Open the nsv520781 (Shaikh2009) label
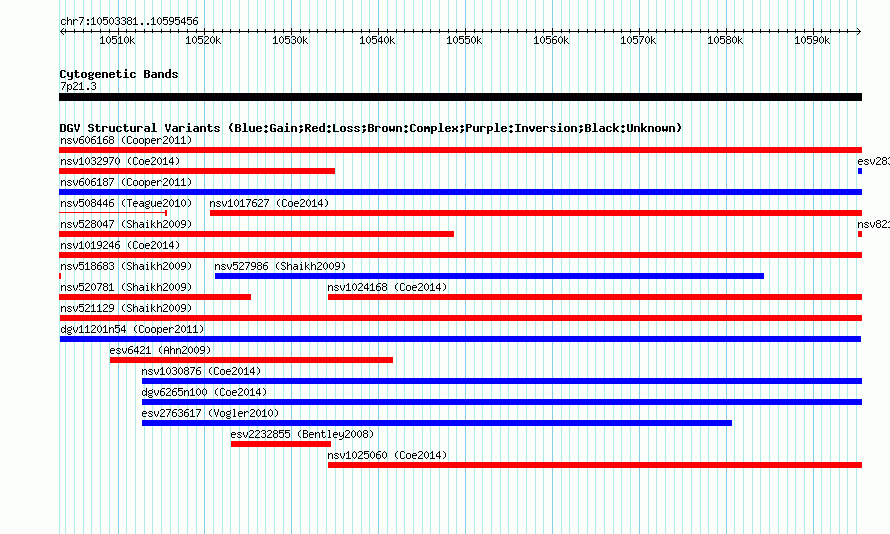 [x=126, y=287]
